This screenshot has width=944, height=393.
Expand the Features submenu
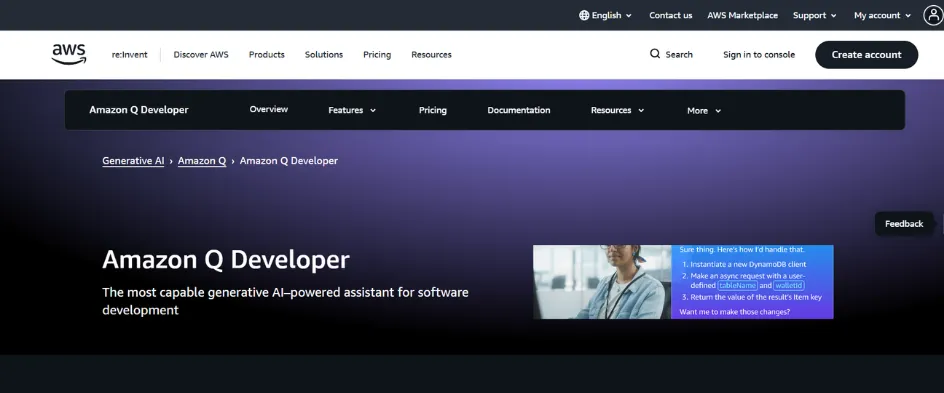352,110
